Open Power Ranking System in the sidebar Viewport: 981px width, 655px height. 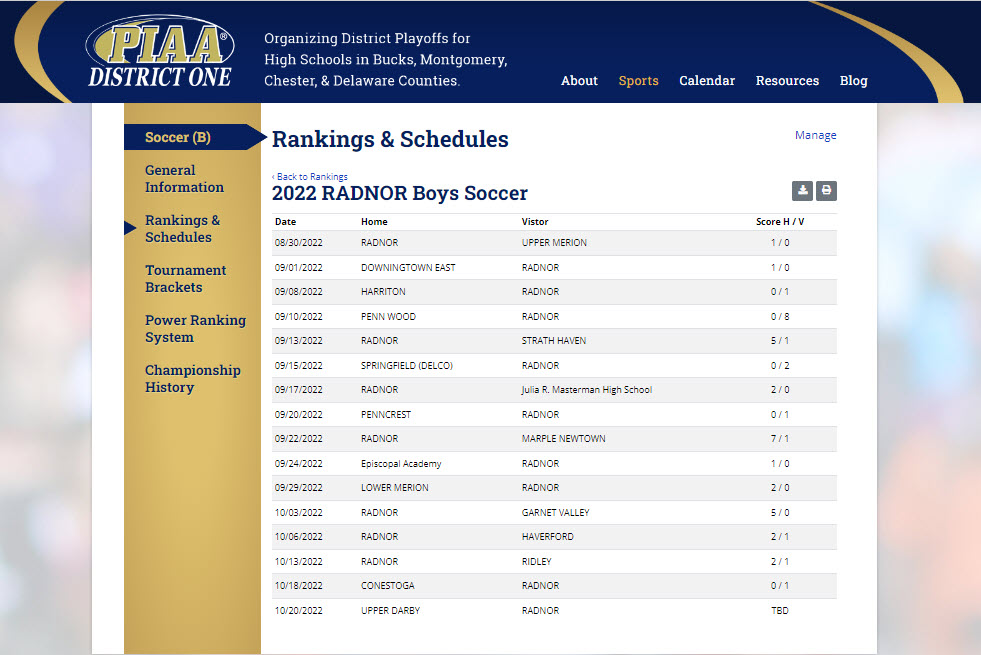point(195,329)
